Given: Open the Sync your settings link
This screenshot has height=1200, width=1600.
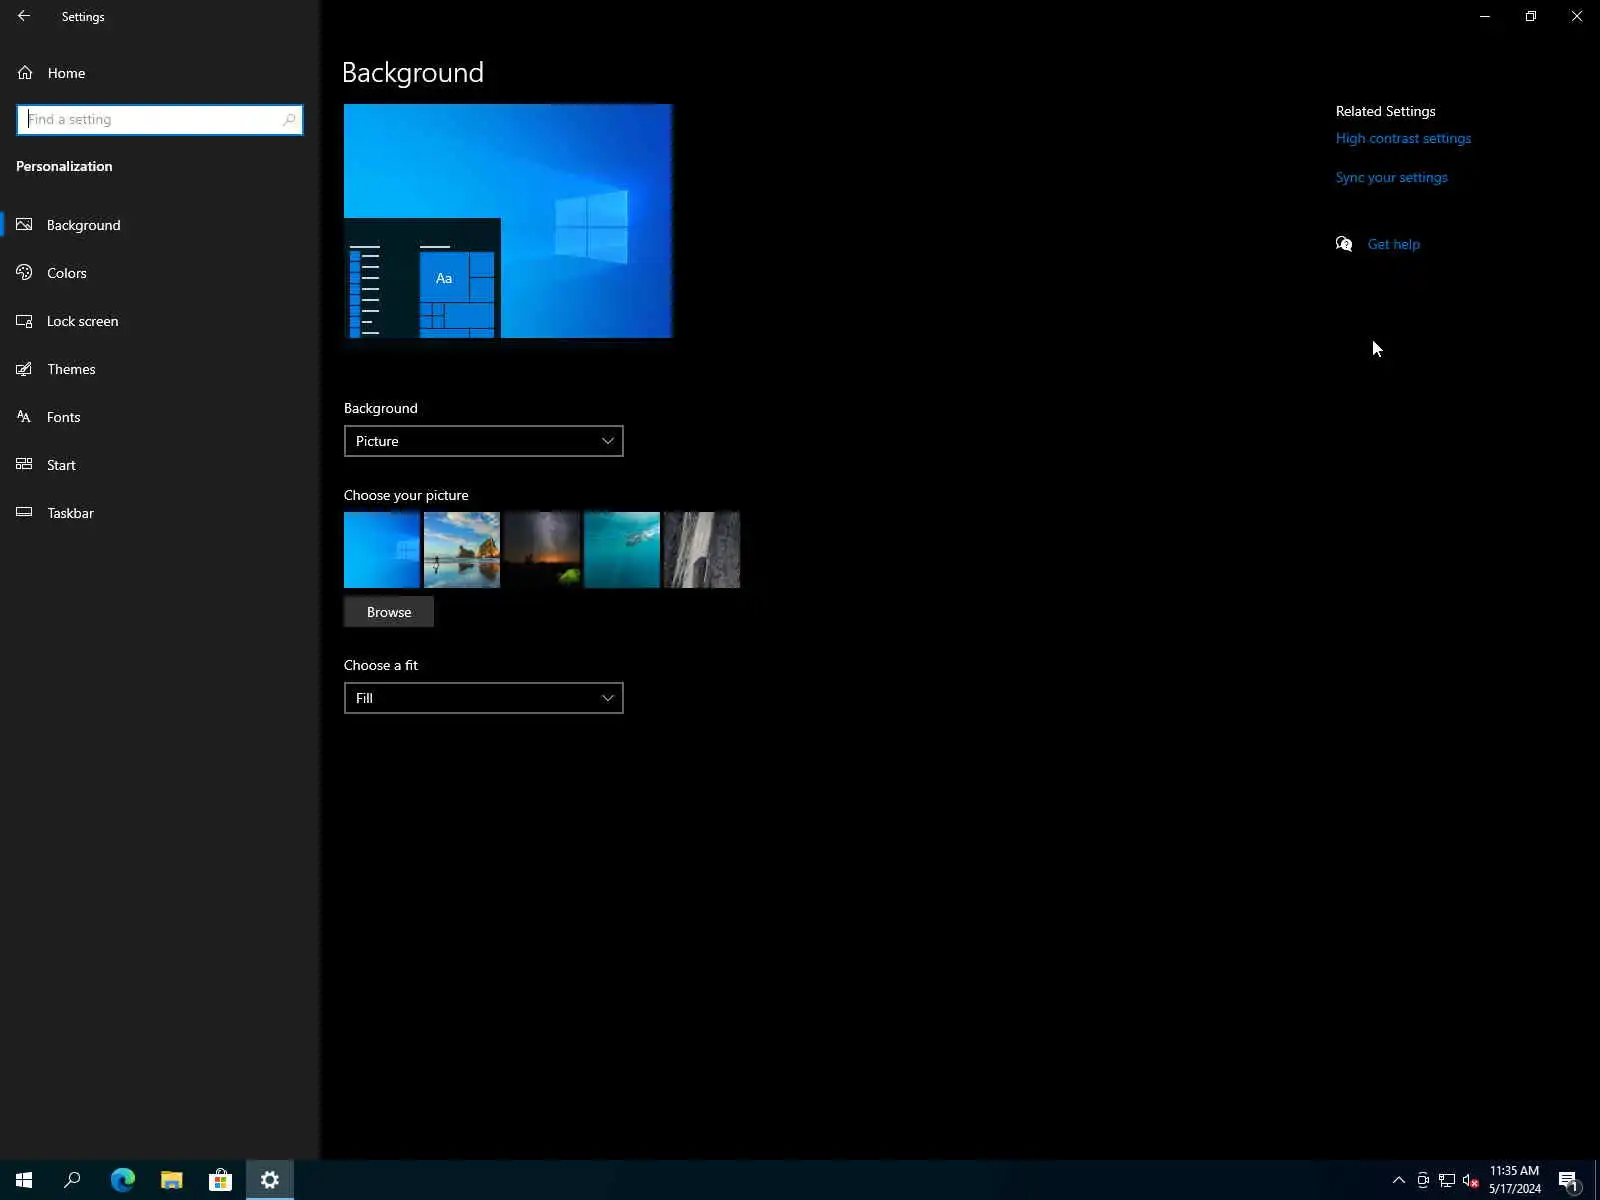Looking at the screenshot, I should (1391, 177).
